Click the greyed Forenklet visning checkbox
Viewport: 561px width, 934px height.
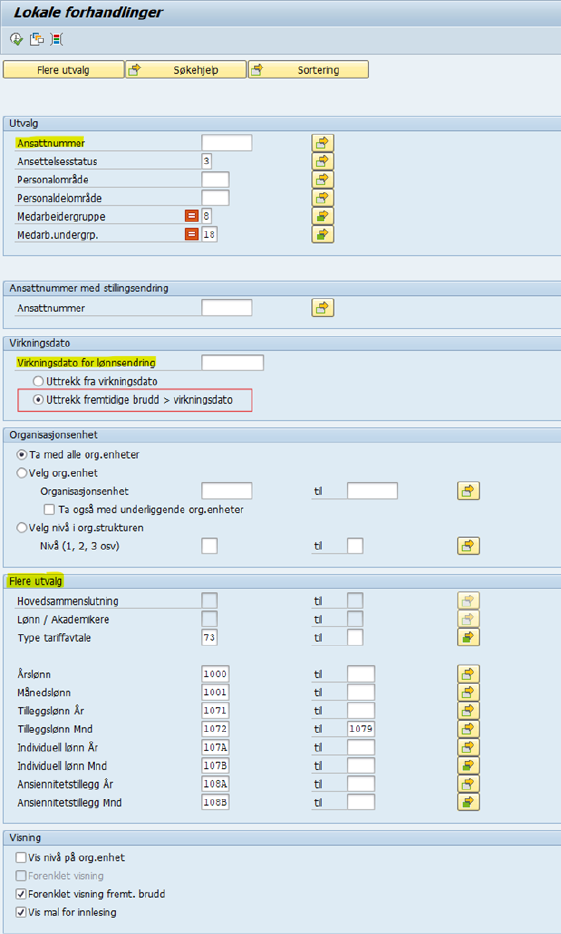click(21, 876)
